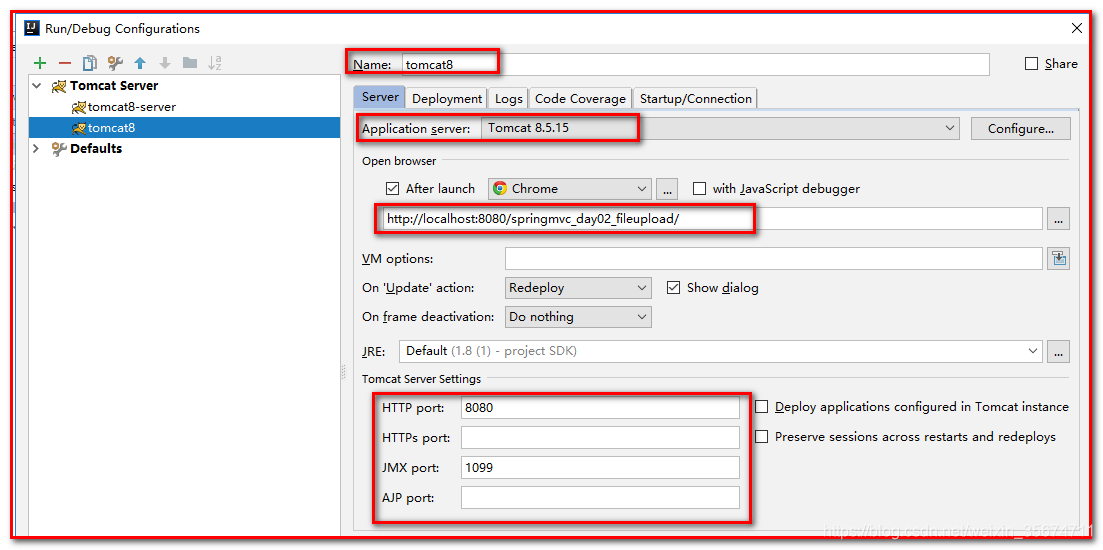Screen dimensions: 1103x550
Task: Enable Preserve sessions across restarts and redeploys
Action: point(761,437)
